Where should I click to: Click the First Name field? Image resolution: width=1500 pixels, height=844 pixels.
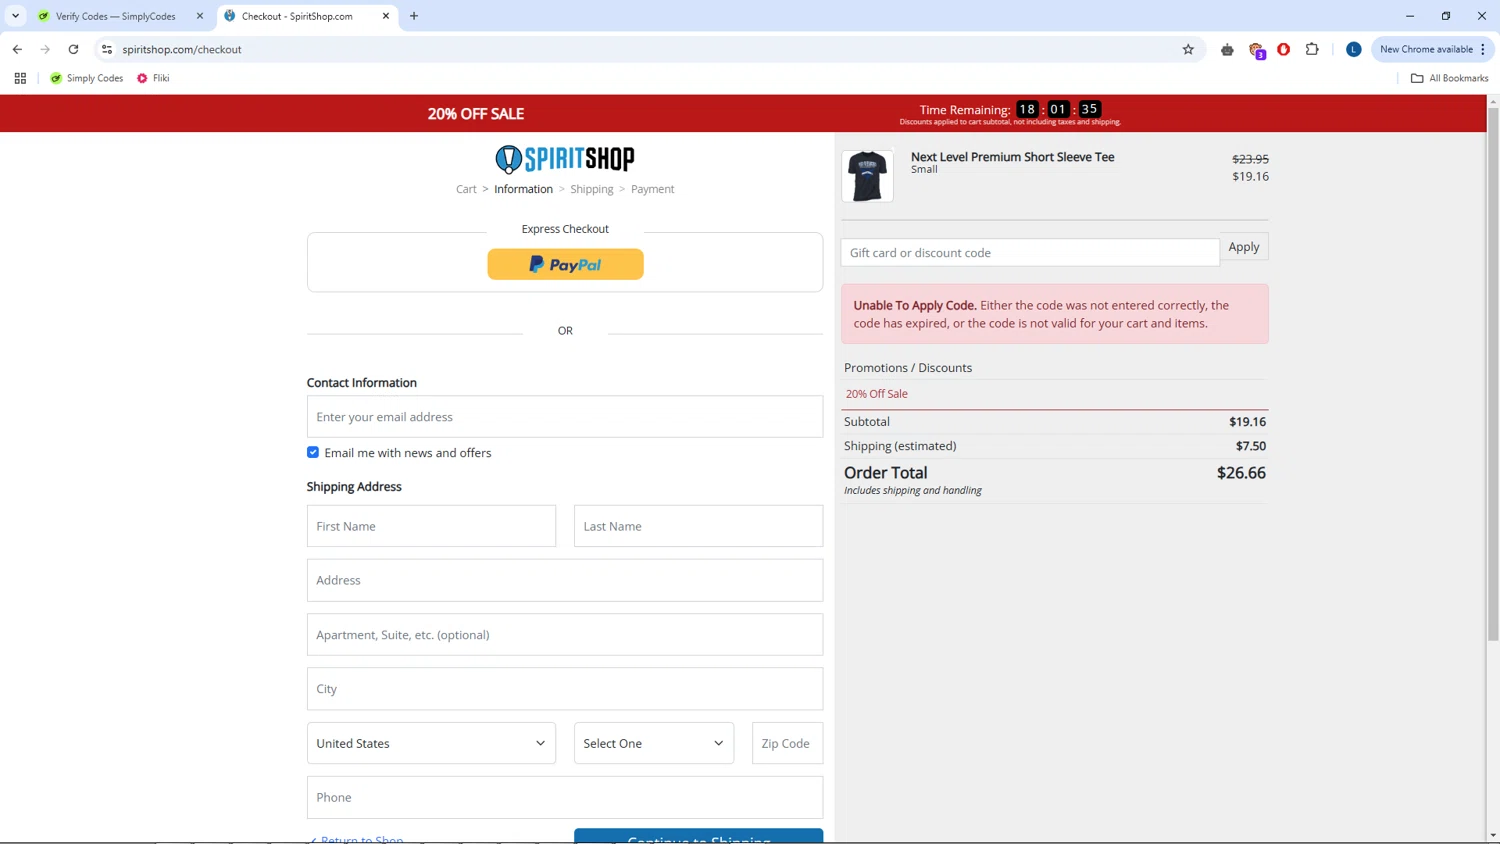click(x=431, y=526)
